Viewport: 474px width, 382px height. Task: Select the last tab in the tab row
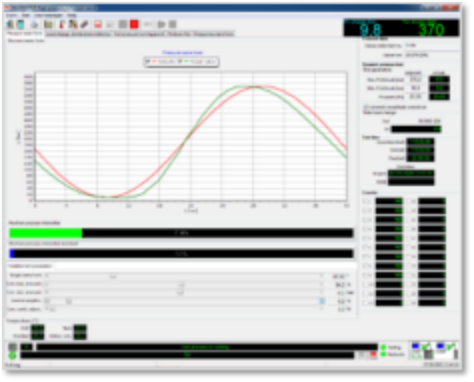pyautogui.click(x=213, y=34)
